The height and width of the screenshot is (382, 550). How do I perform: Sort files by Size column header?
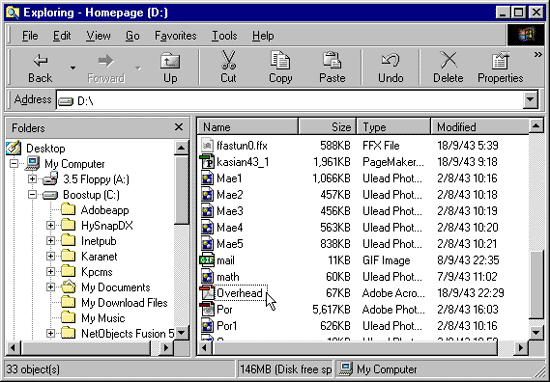(327, 127)
